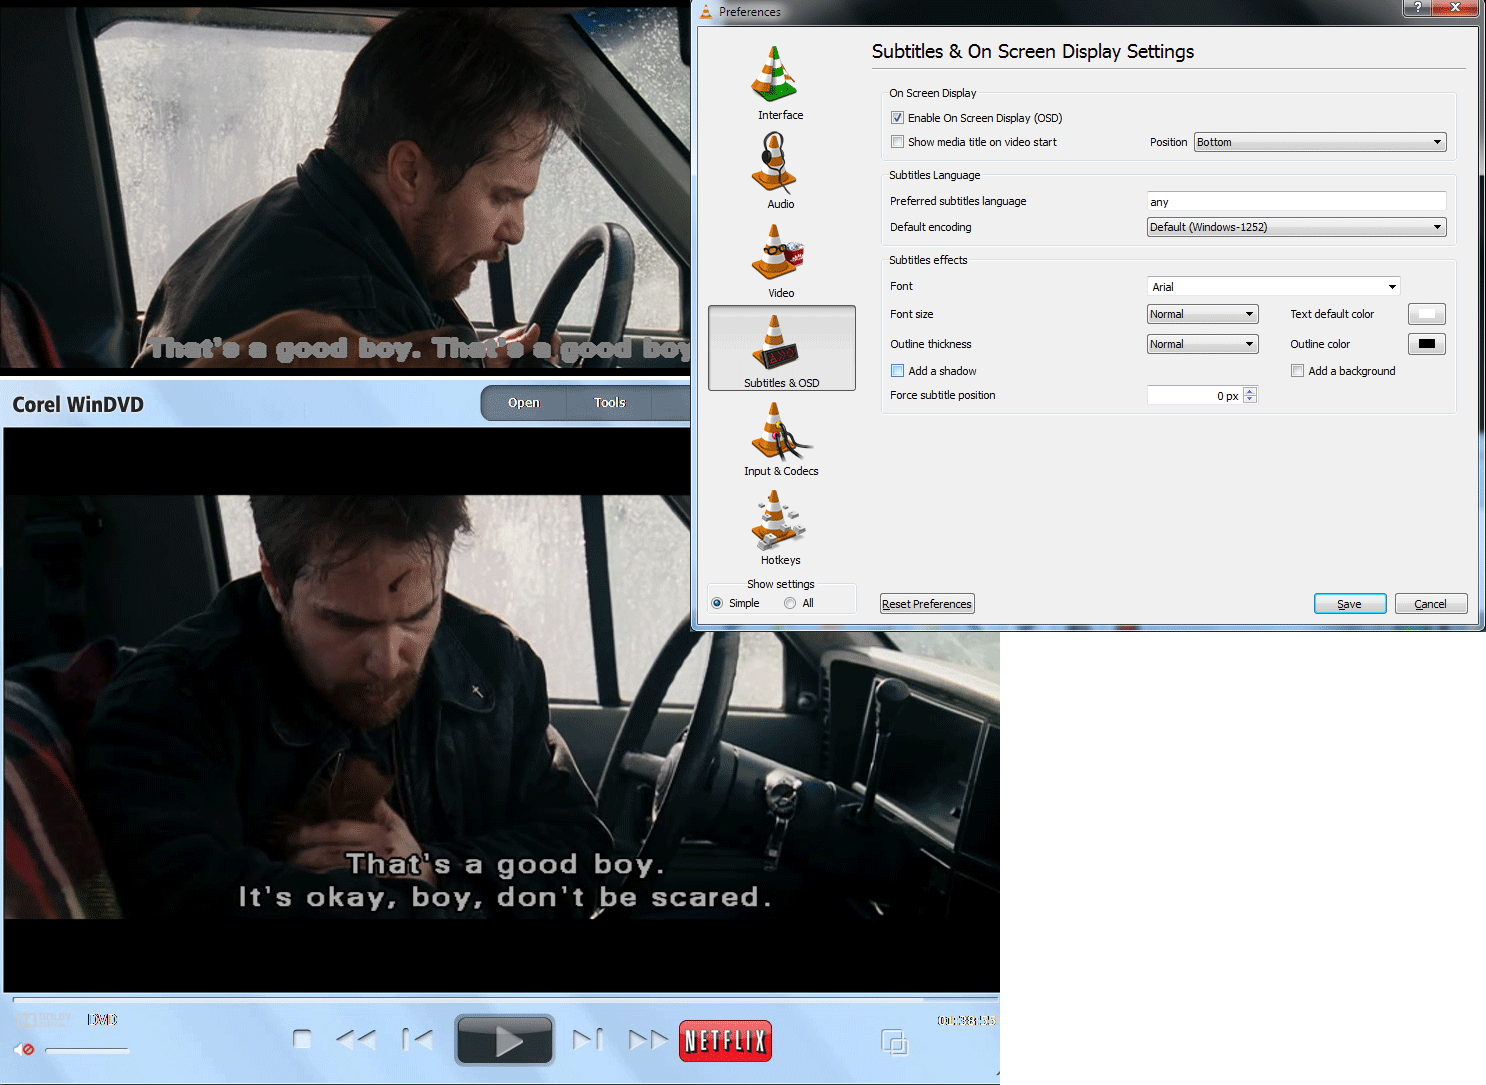This screenshot has height=1085, width=1486.
Task: Enable the Add a shadow checkbox
Action: [897, 371]
